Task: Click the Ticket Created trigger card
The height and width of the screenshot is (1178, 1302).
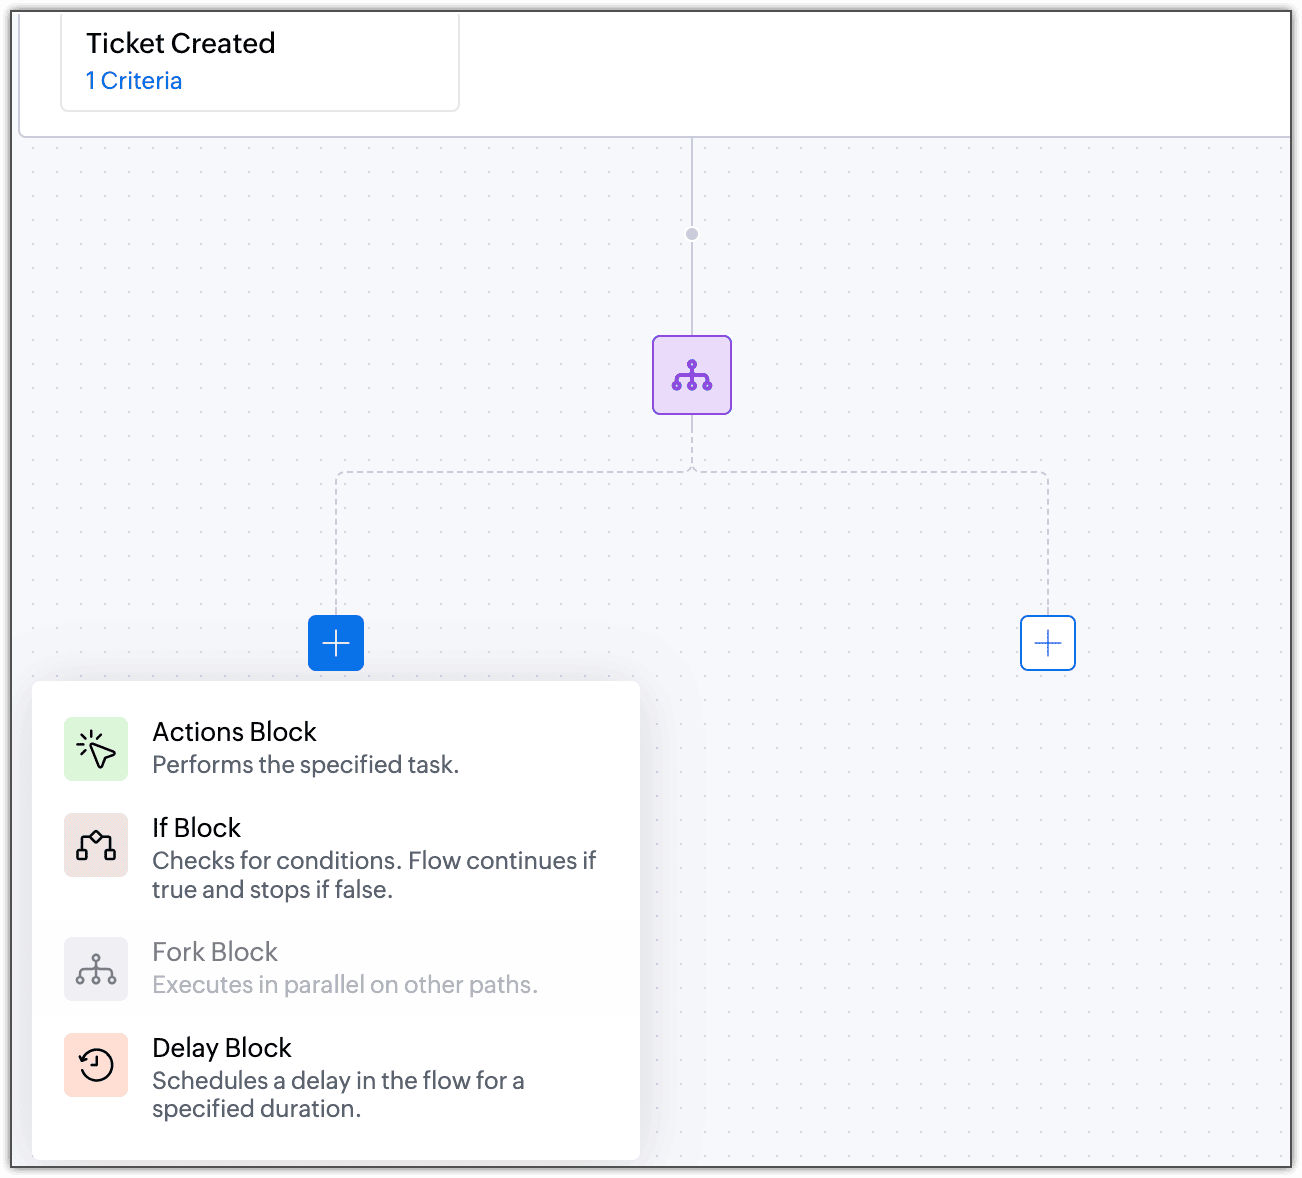Action: coord(260,61)
